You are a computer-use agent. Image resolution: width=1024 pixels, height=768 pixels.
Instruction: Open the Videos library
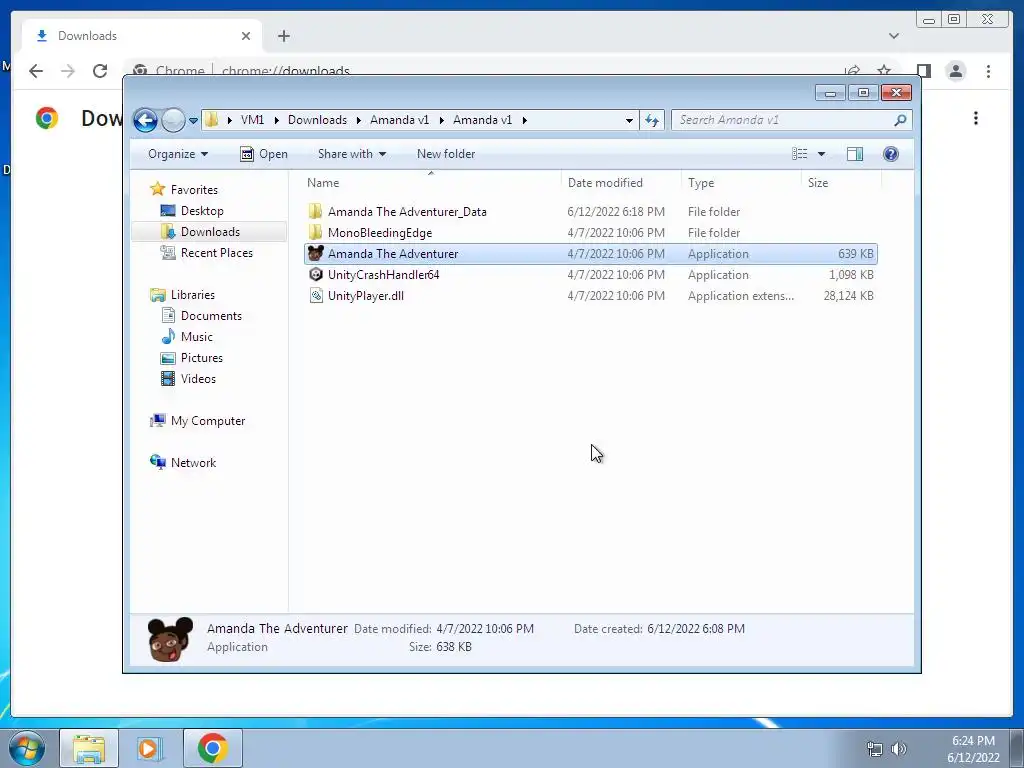pyautogui.click(x=198, y=378)
